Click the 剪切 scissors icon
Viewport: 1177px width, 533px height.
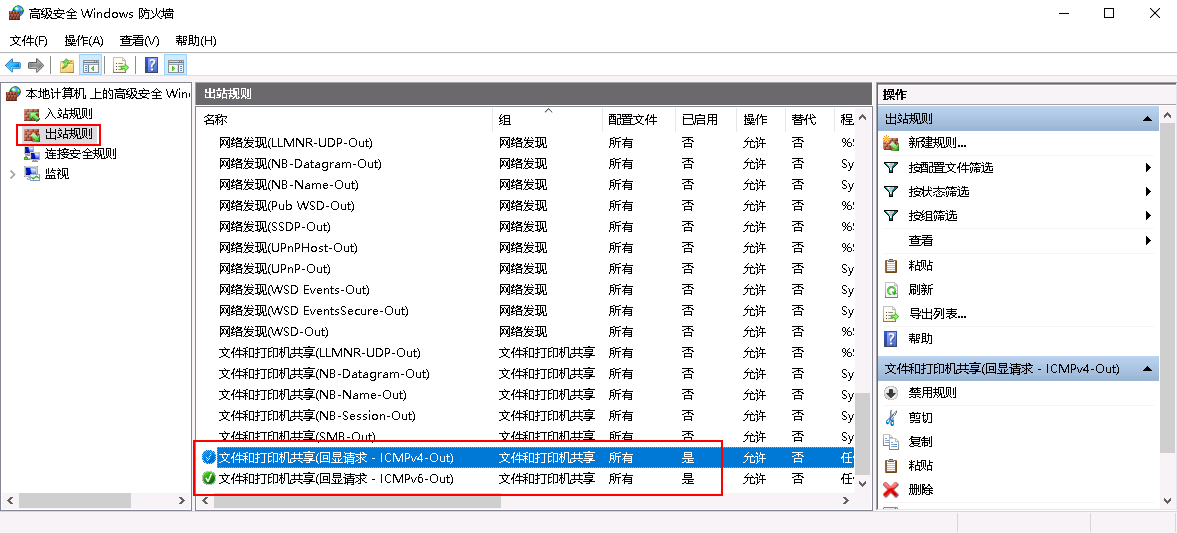[x=891, y=417]
